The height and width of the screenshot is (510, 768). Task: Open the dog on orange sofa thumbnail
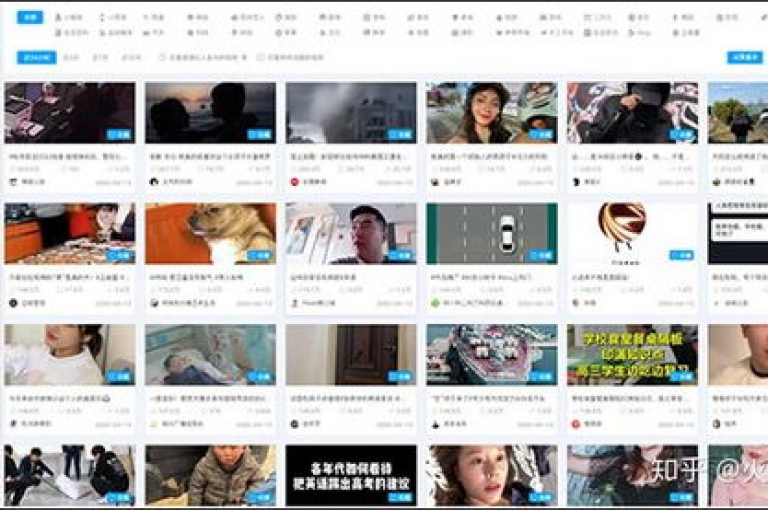(x=211, y=234)
